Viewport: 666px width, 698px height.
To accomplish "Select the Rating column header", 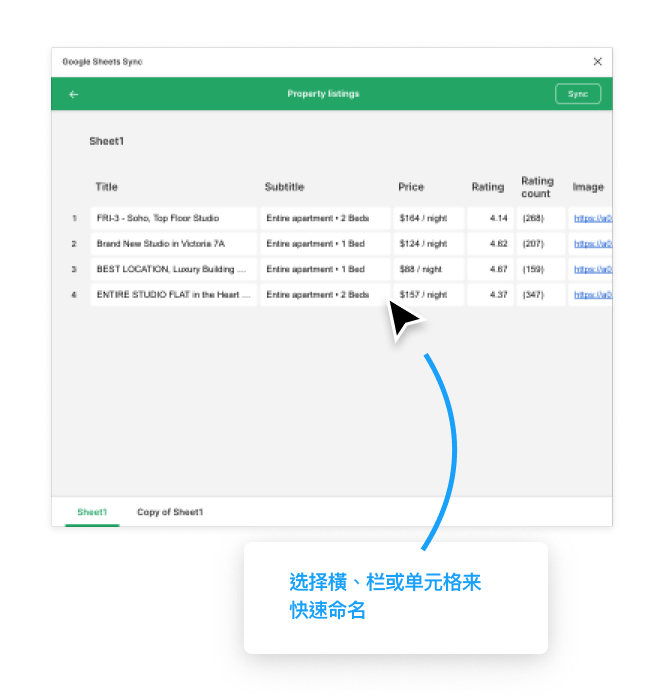I will coord(488,187).
